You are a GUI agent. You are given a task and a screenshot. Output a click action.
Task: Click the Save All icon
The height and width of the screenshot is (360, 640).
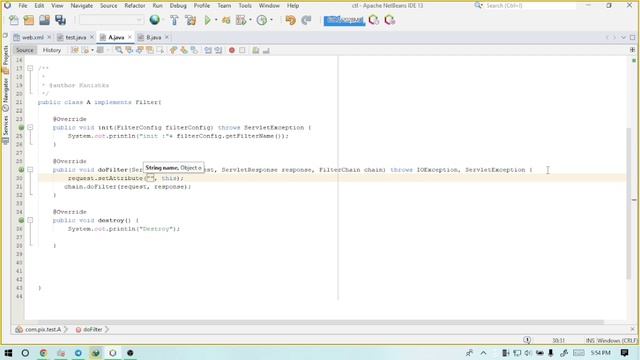(x=60, y=20)
